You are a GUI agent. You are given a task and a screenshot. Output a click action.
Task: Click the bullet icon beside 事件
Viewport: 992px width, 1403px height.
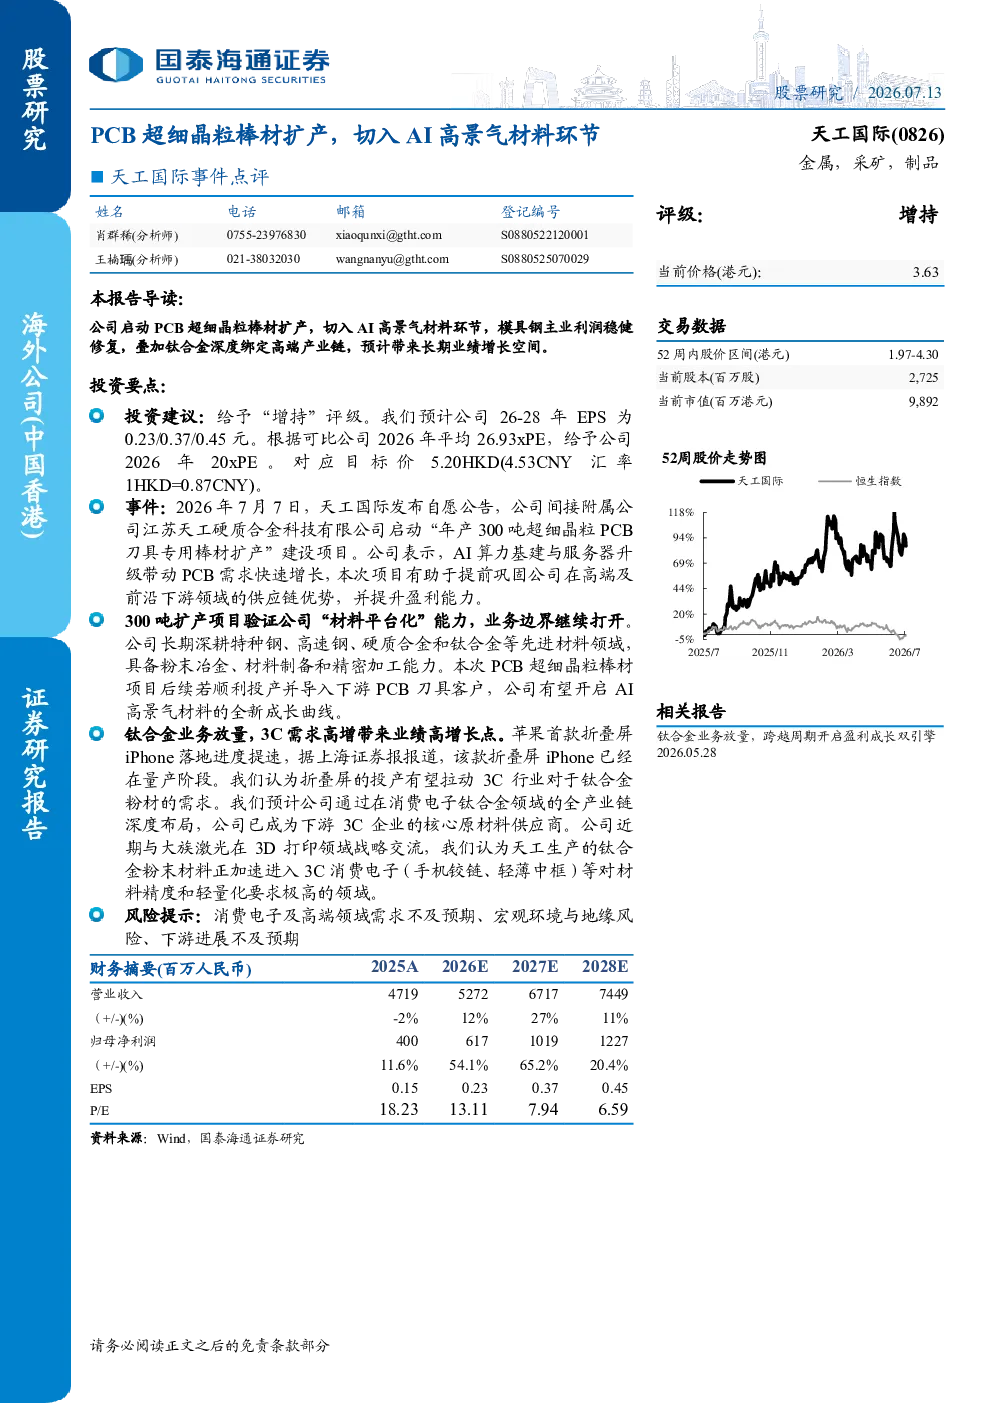coord(97,507)
